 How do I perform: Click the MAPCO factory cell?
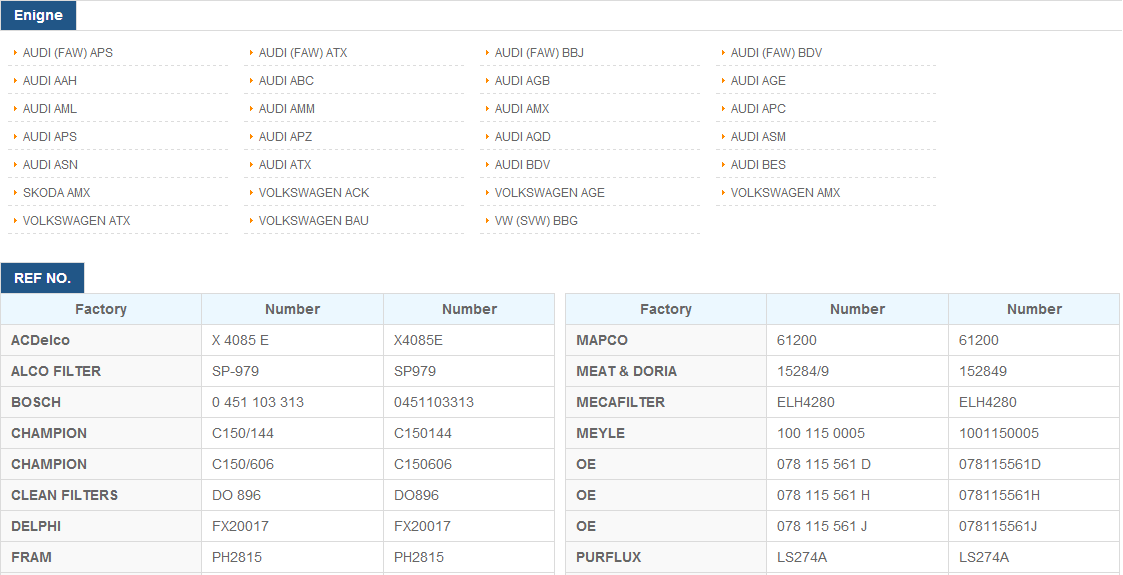coord(666,340)
